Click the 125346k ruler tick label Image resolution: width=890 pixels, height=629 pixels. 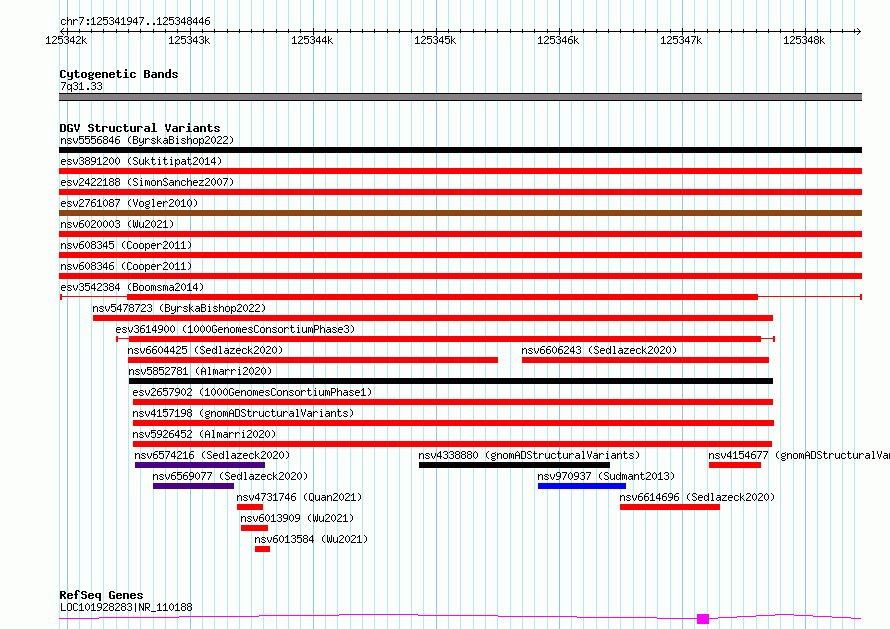tap(559, 40)
